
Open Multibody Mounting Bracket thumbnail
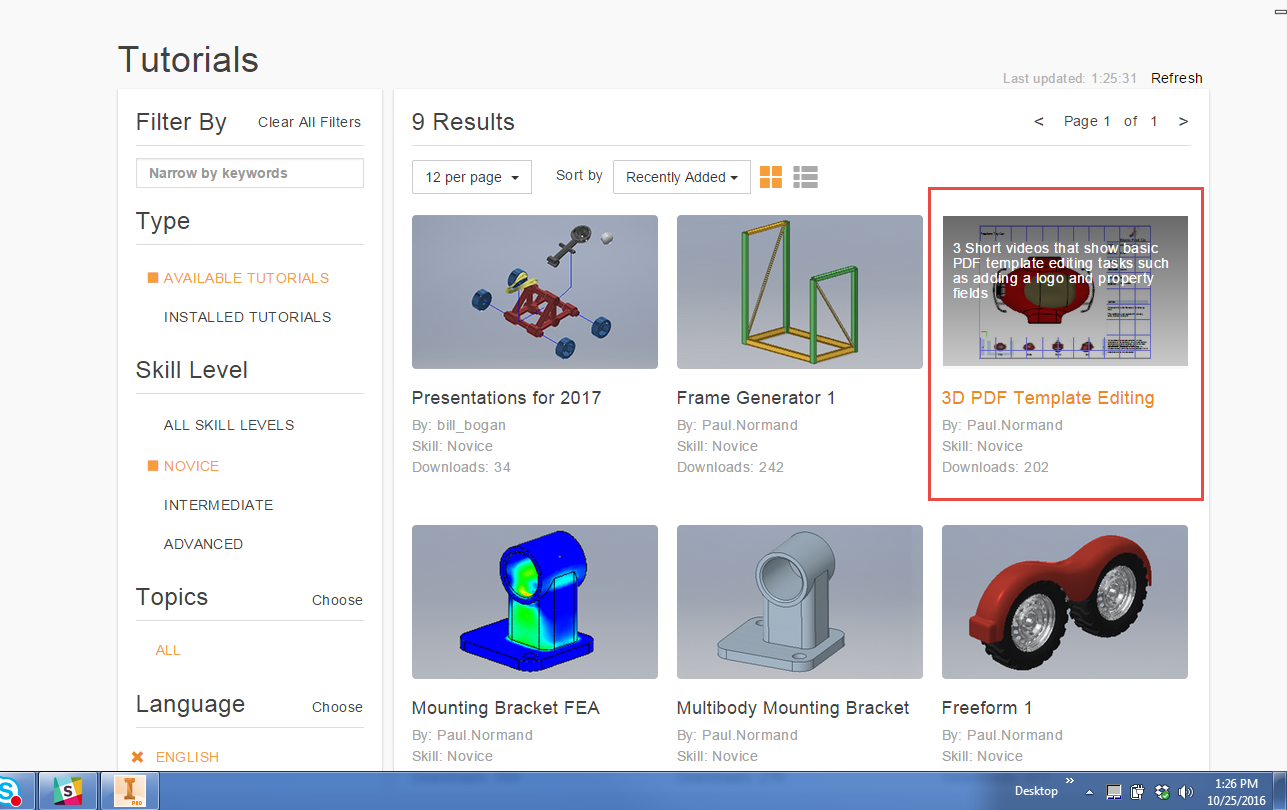(x=800, y=602)
